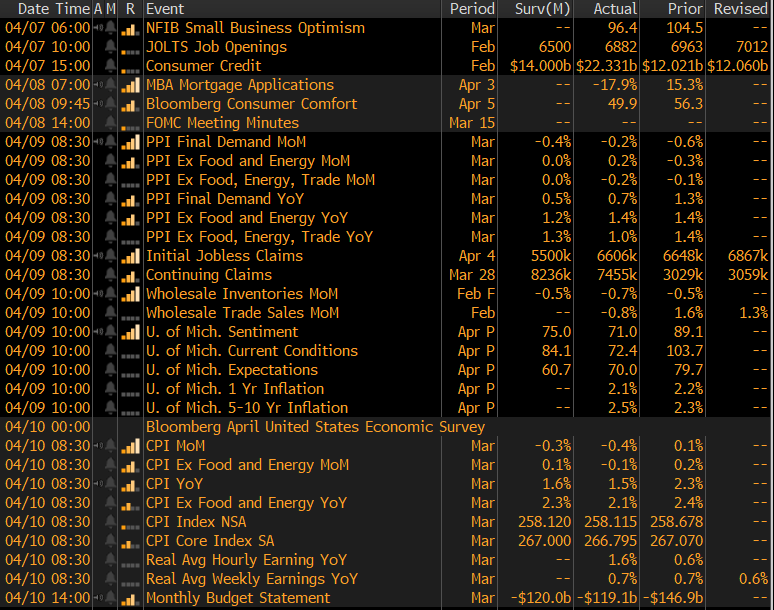Screen dimensions: 774x610
Task: Click the relevance bars icon for CPI MoM
Action: tap(130, 446)
